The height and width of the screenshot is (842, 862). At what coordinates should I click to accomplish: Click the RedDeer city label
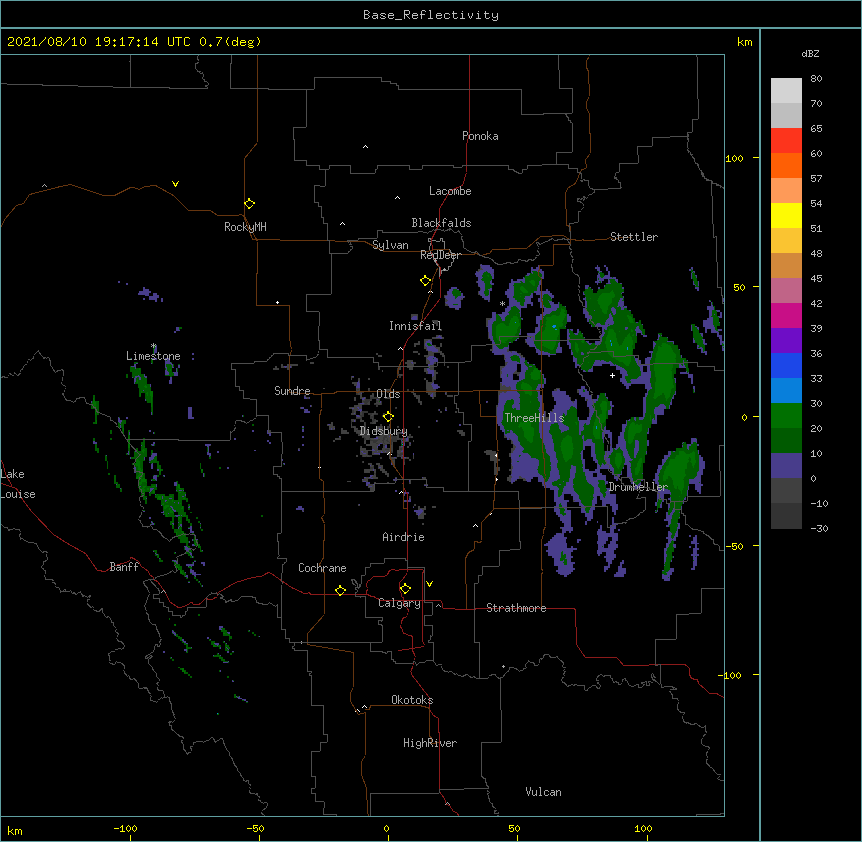440,256
